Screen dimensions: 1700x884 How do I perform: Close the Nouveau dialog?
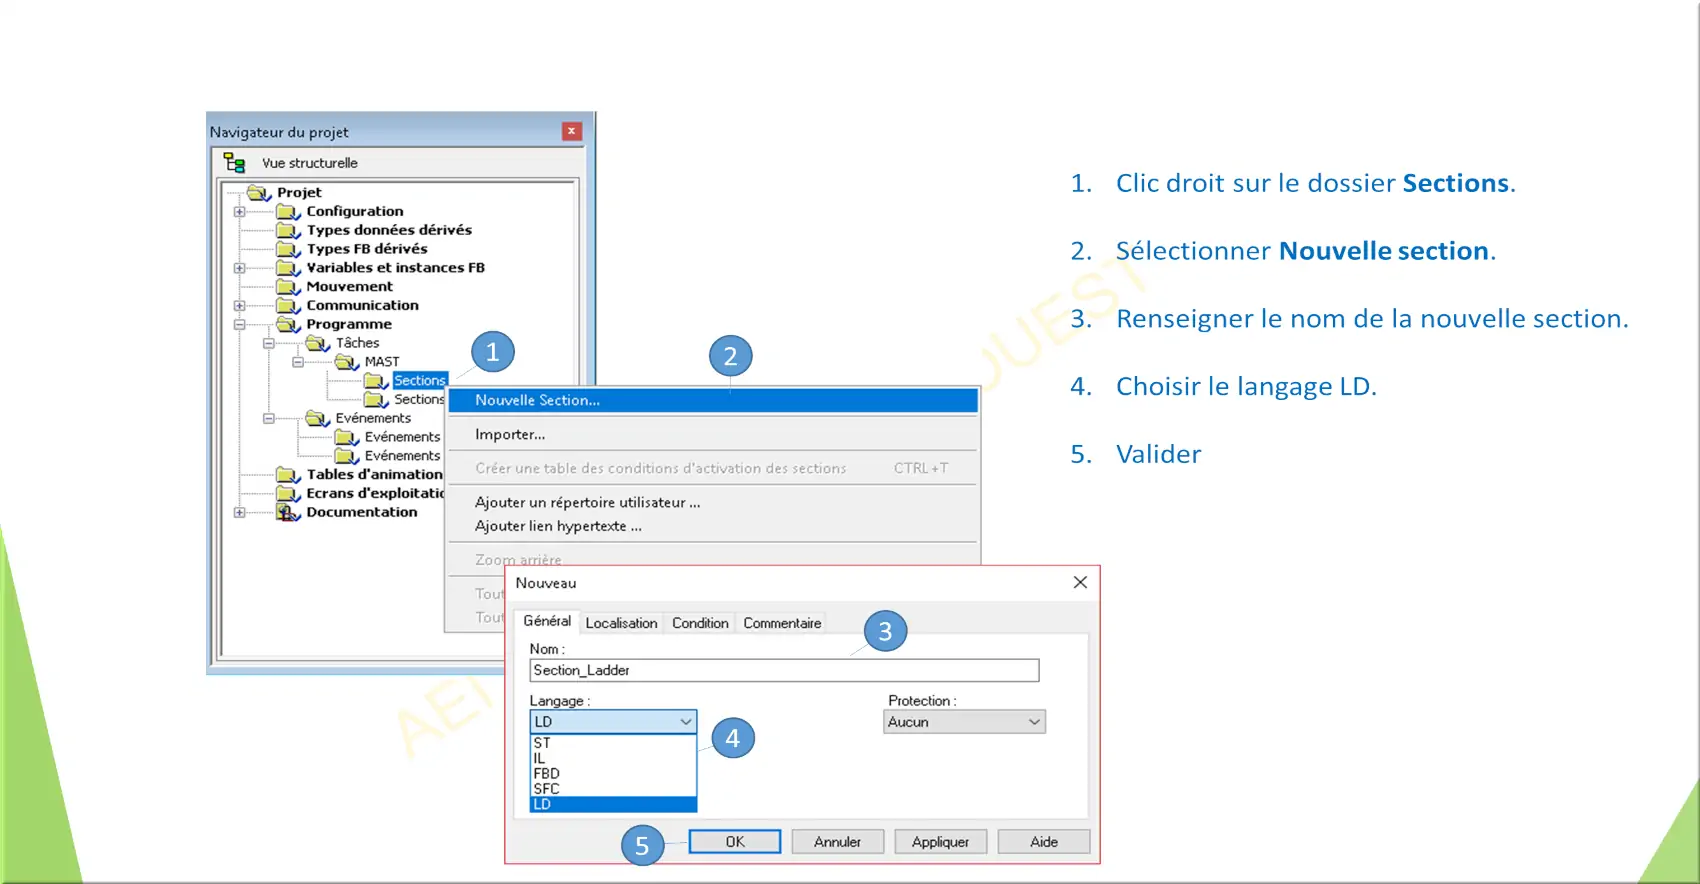pos(1080,582)
